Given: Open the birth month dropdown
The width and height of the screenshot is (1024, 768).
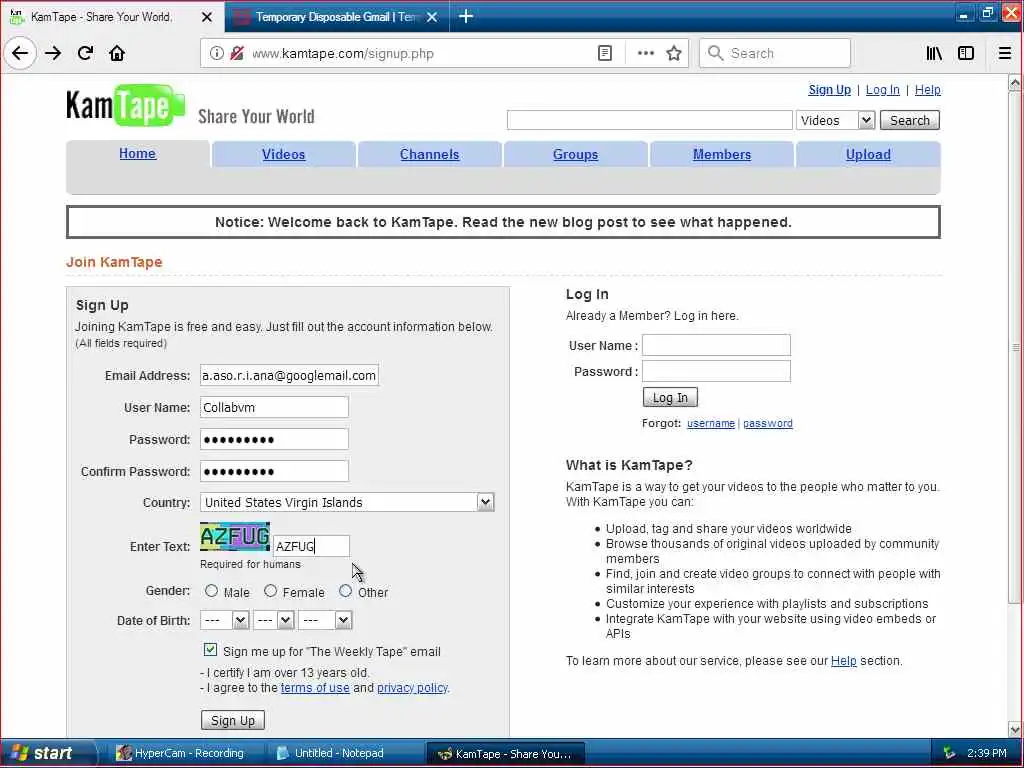Looking at the screenshot, I should tap(224, 620).
